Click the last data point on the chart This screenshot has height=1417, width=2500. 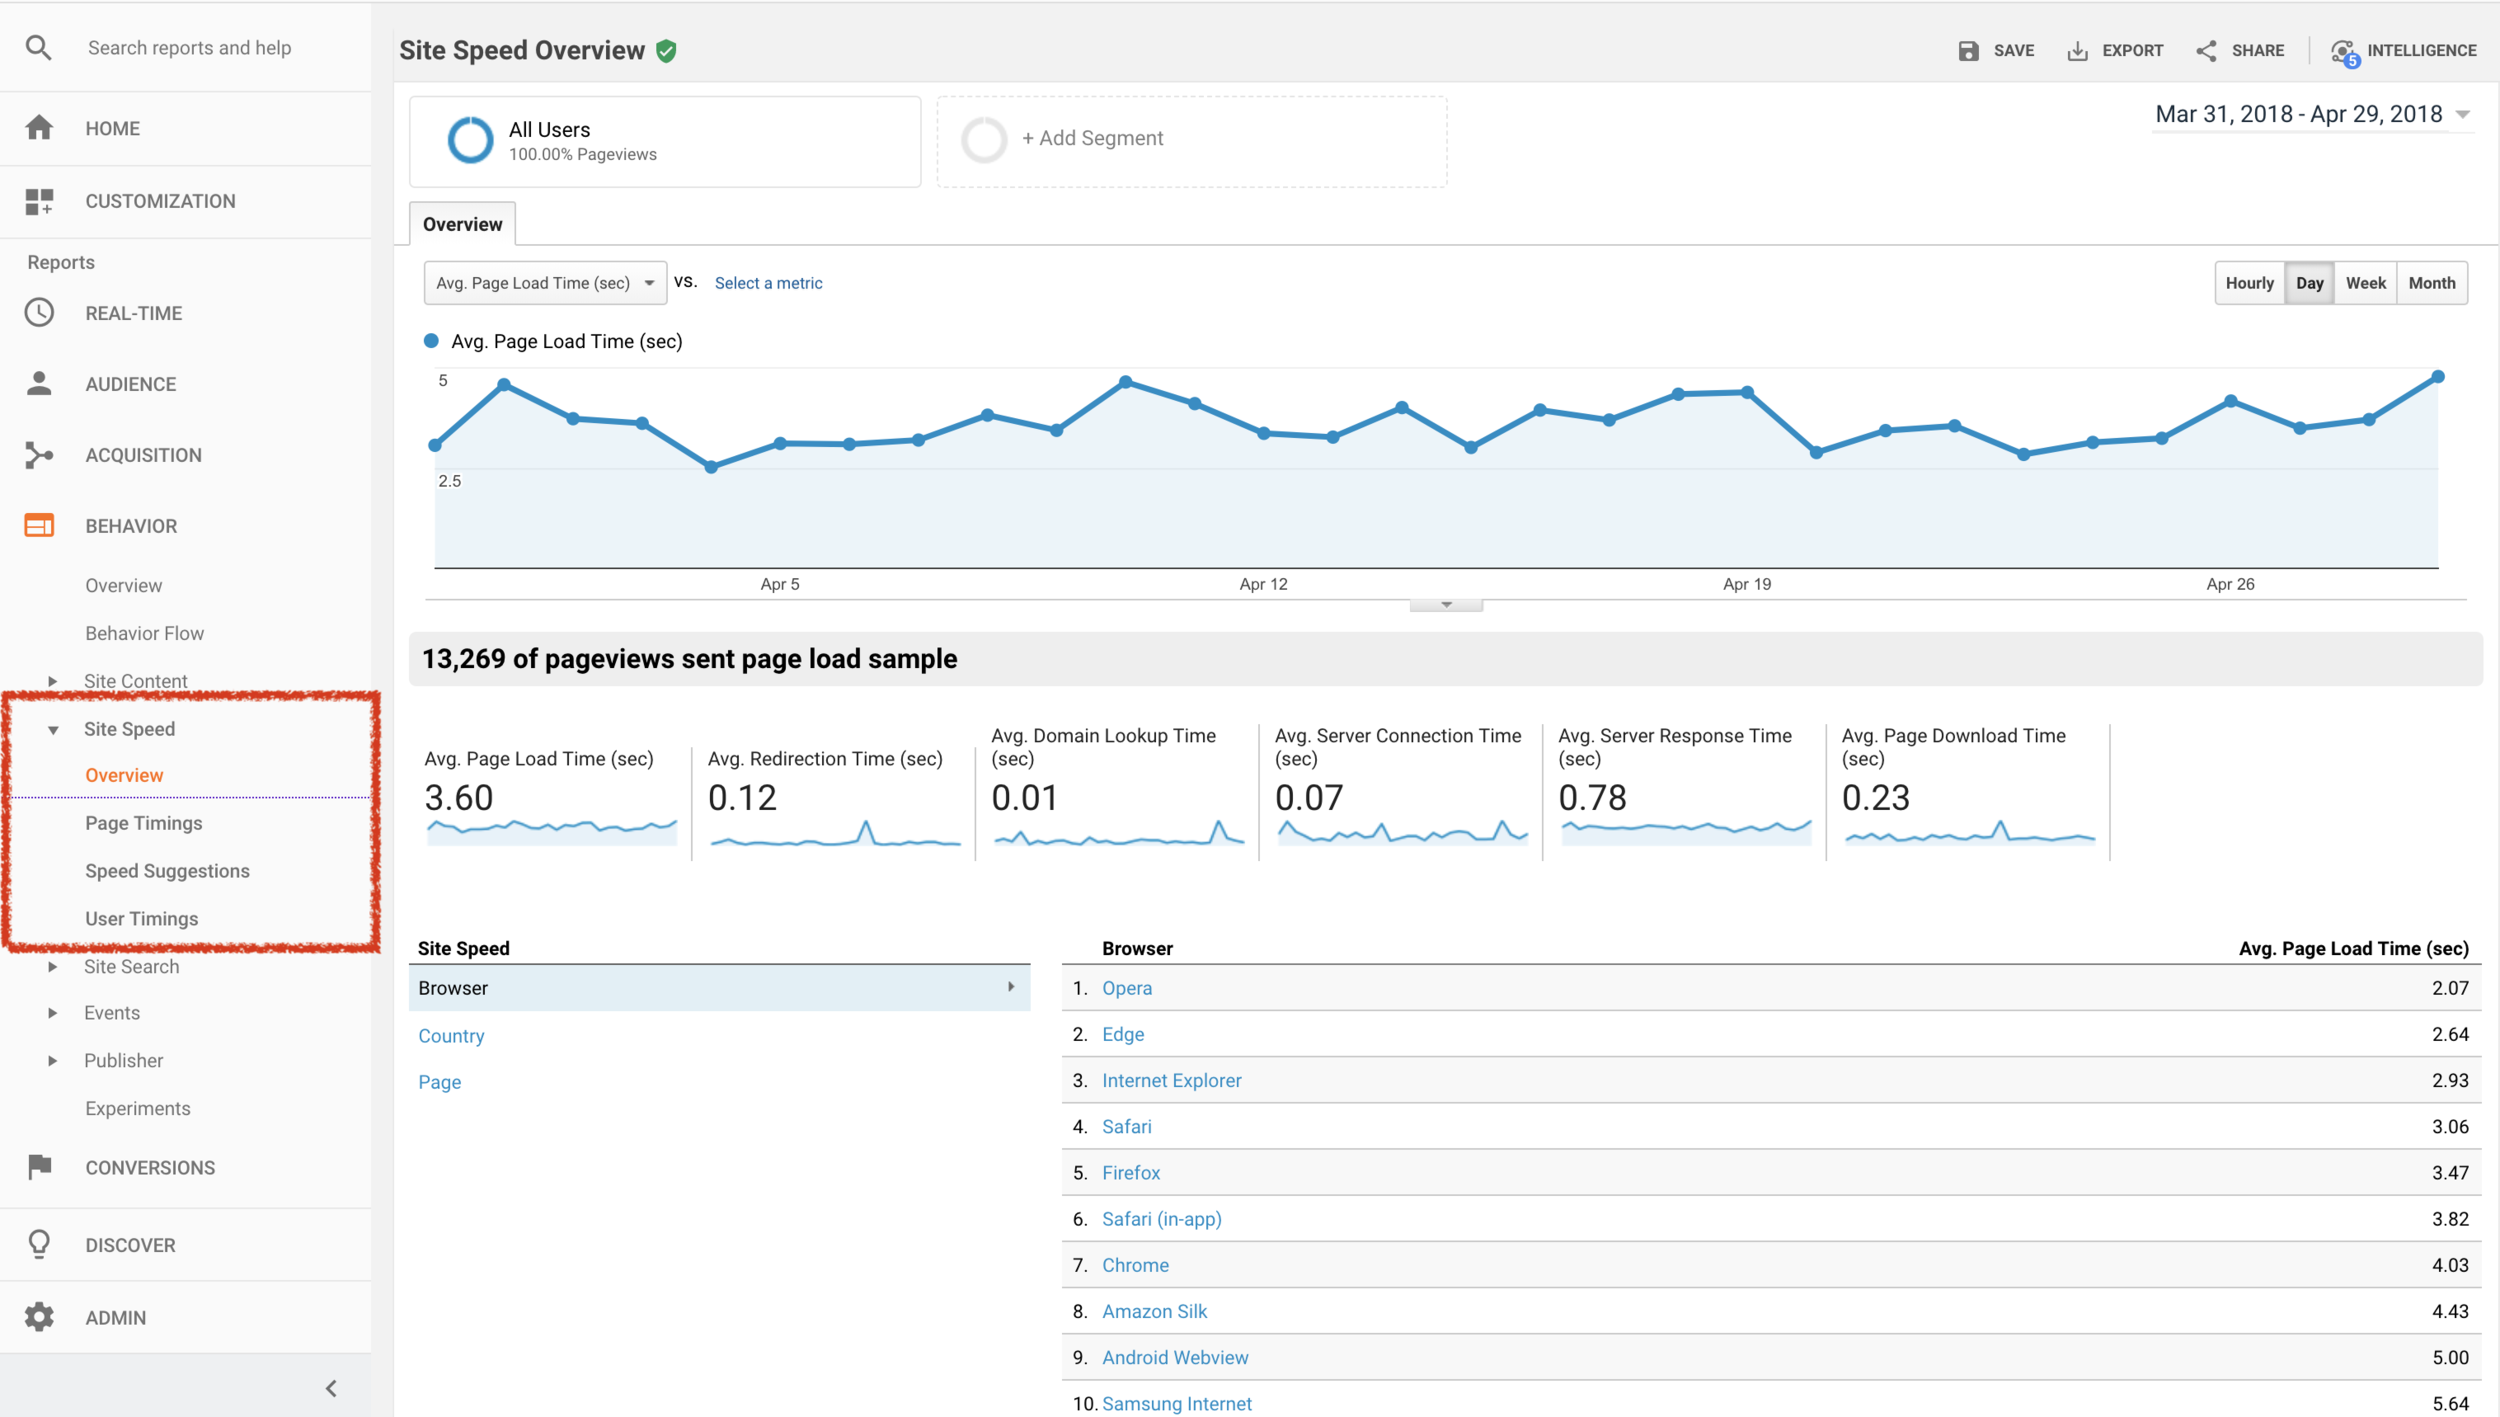click(2438, 377)
